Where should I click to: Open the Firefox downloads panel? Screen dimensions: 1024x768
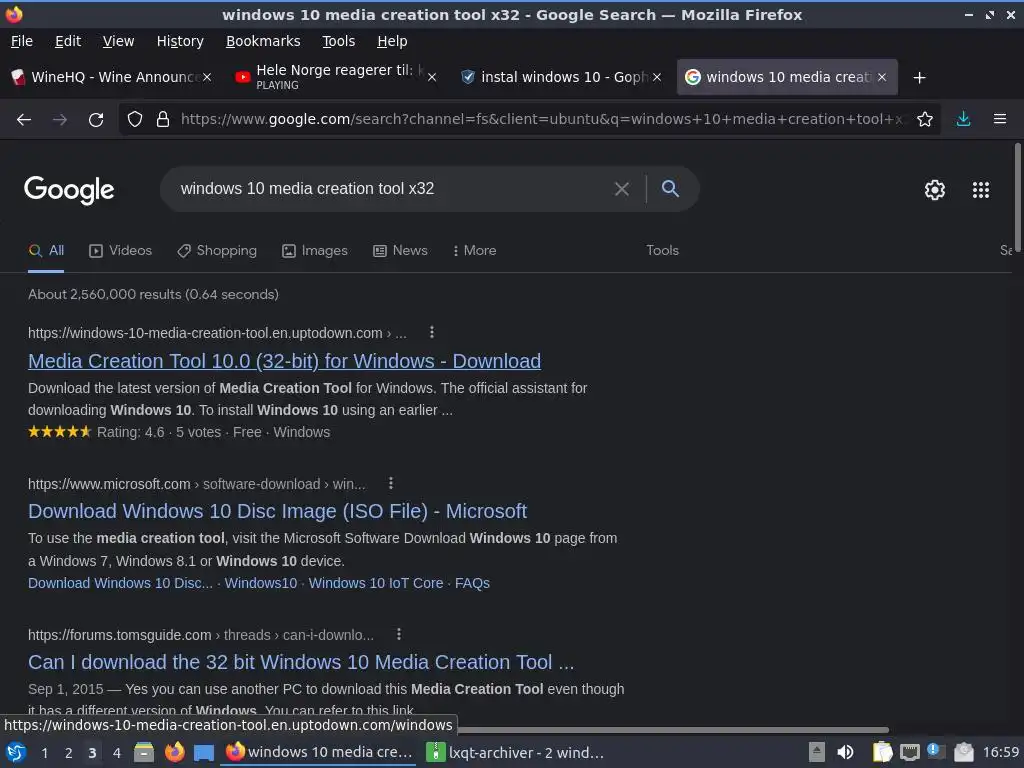coord(963,119)
